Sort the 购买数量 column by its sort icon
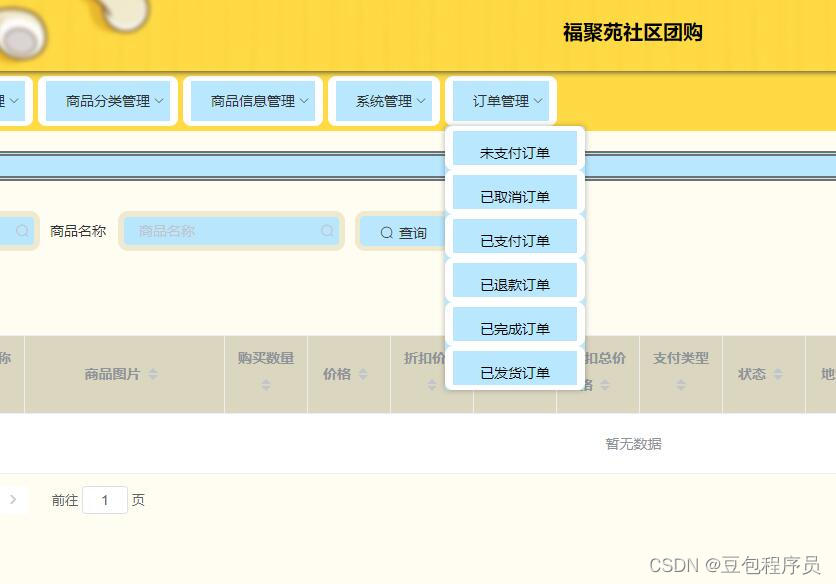836x584 pixels. (266, 385)
